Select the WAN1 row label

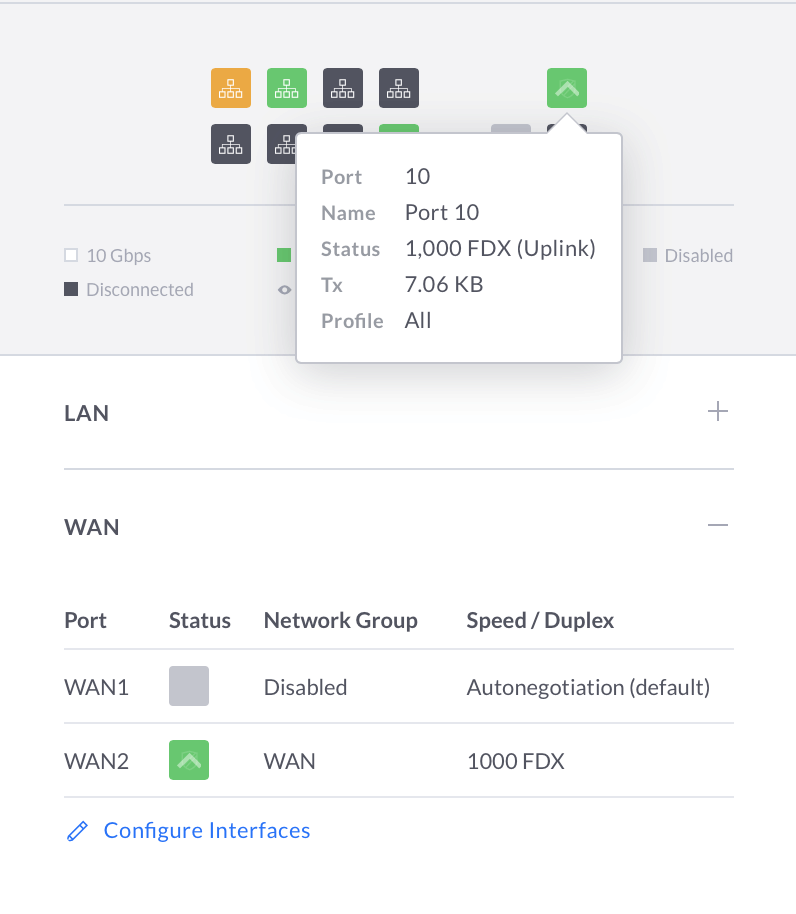96,687
